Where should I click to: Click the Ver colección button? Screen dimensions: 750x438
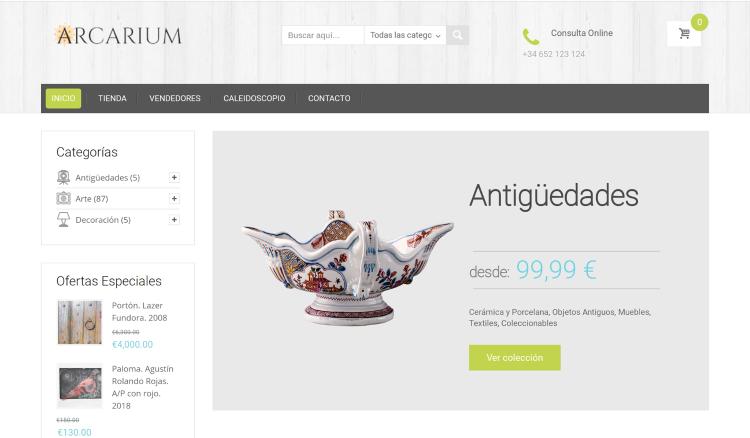(515, 358)
